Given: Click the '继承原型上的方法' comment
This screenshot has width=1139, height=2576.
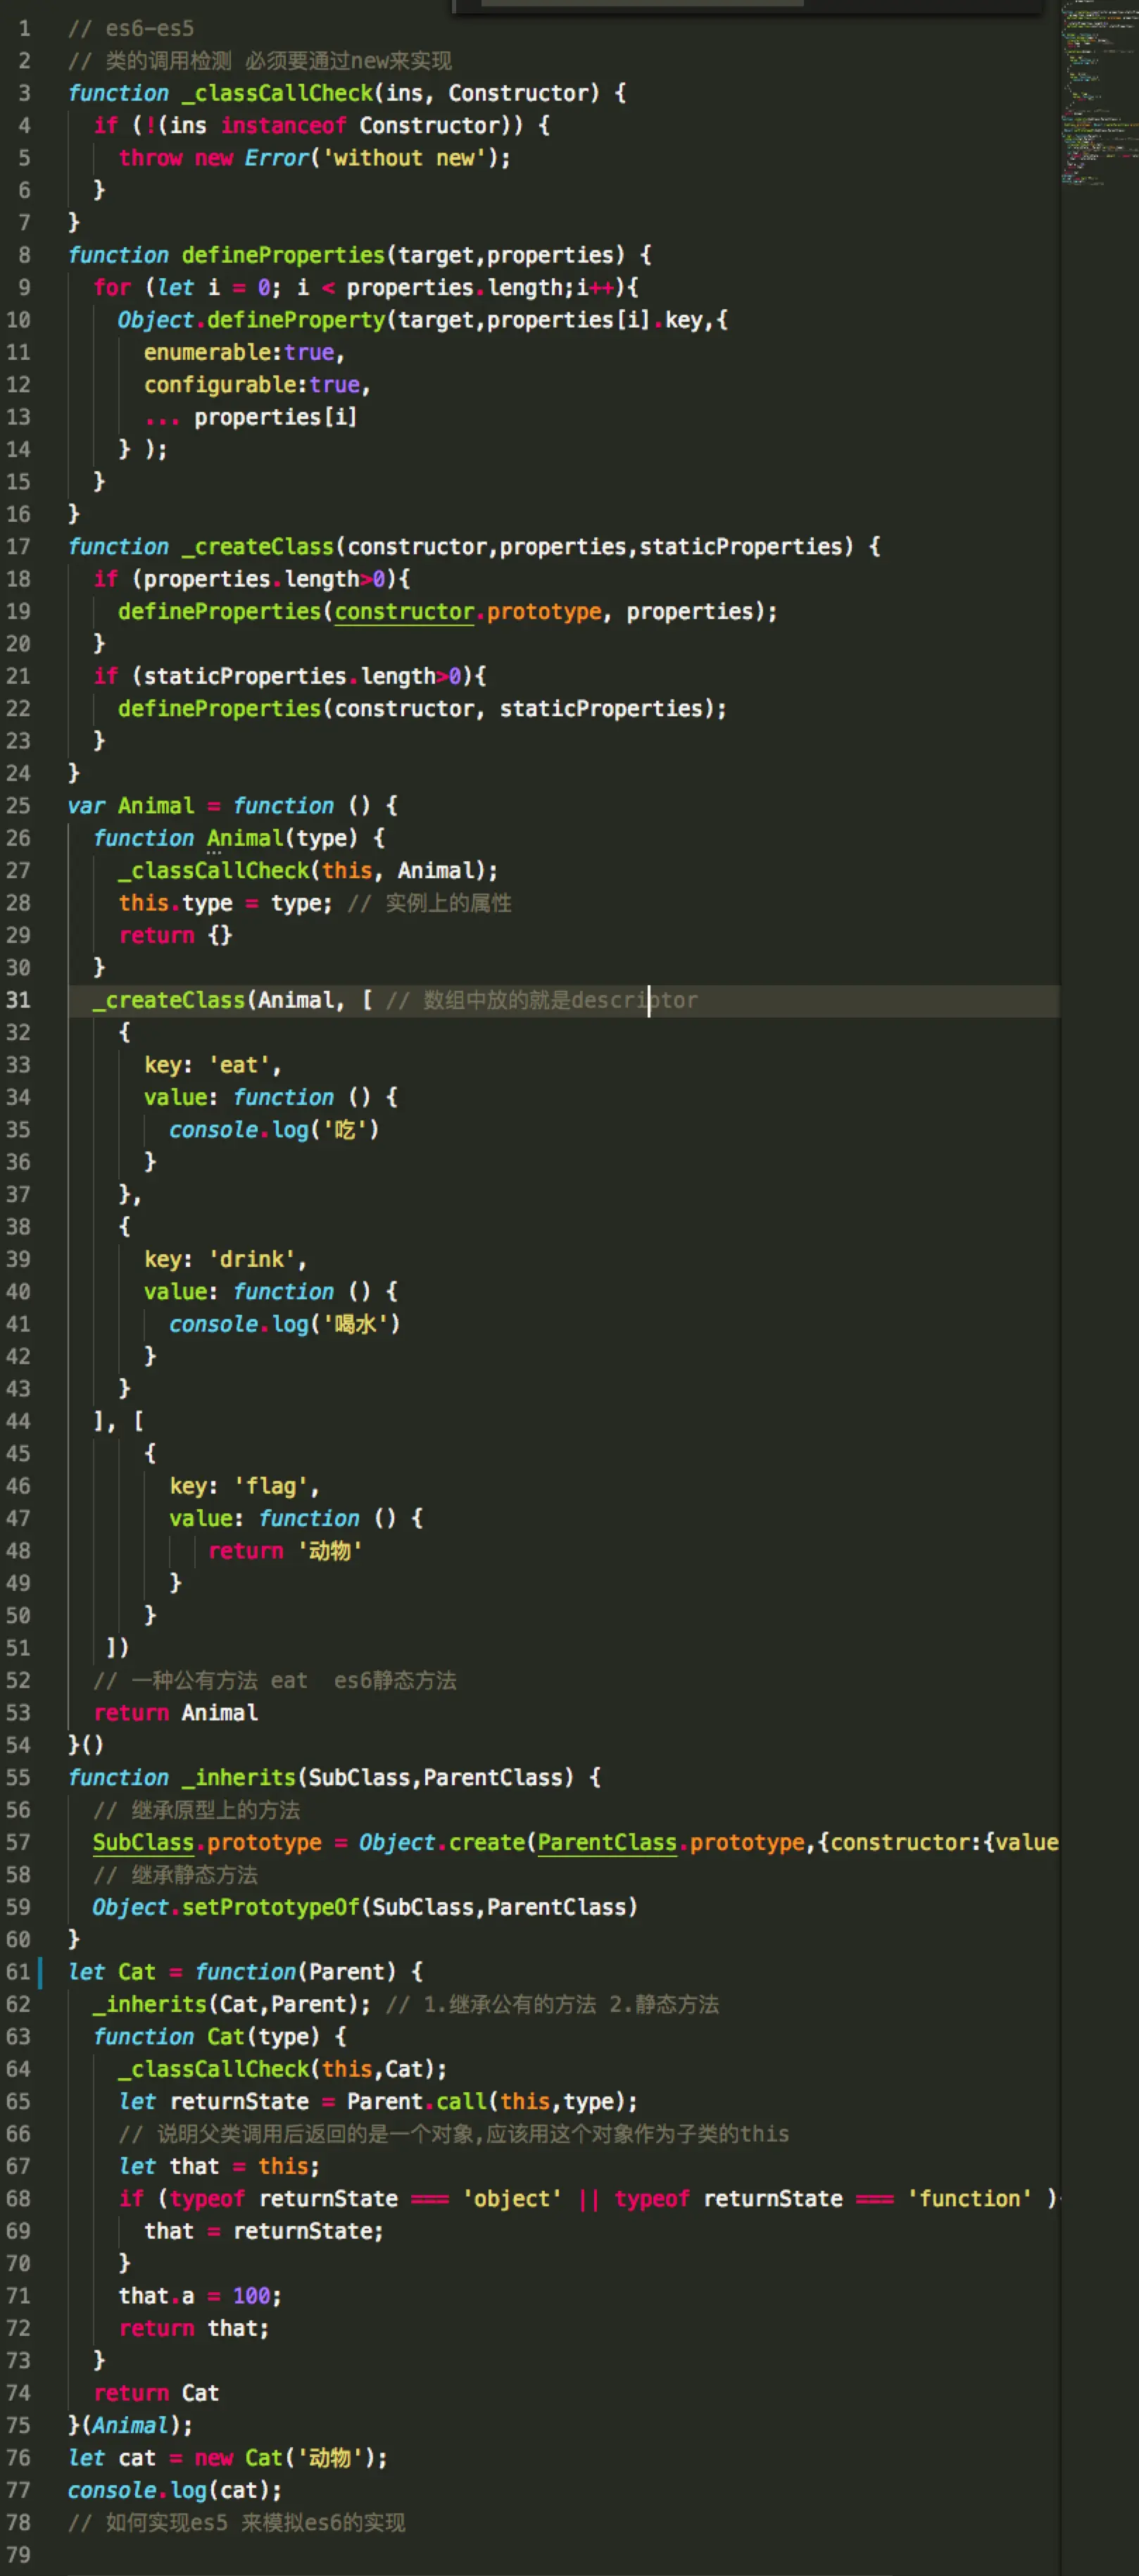Looking at the screenshot, I should point(215,1810).
